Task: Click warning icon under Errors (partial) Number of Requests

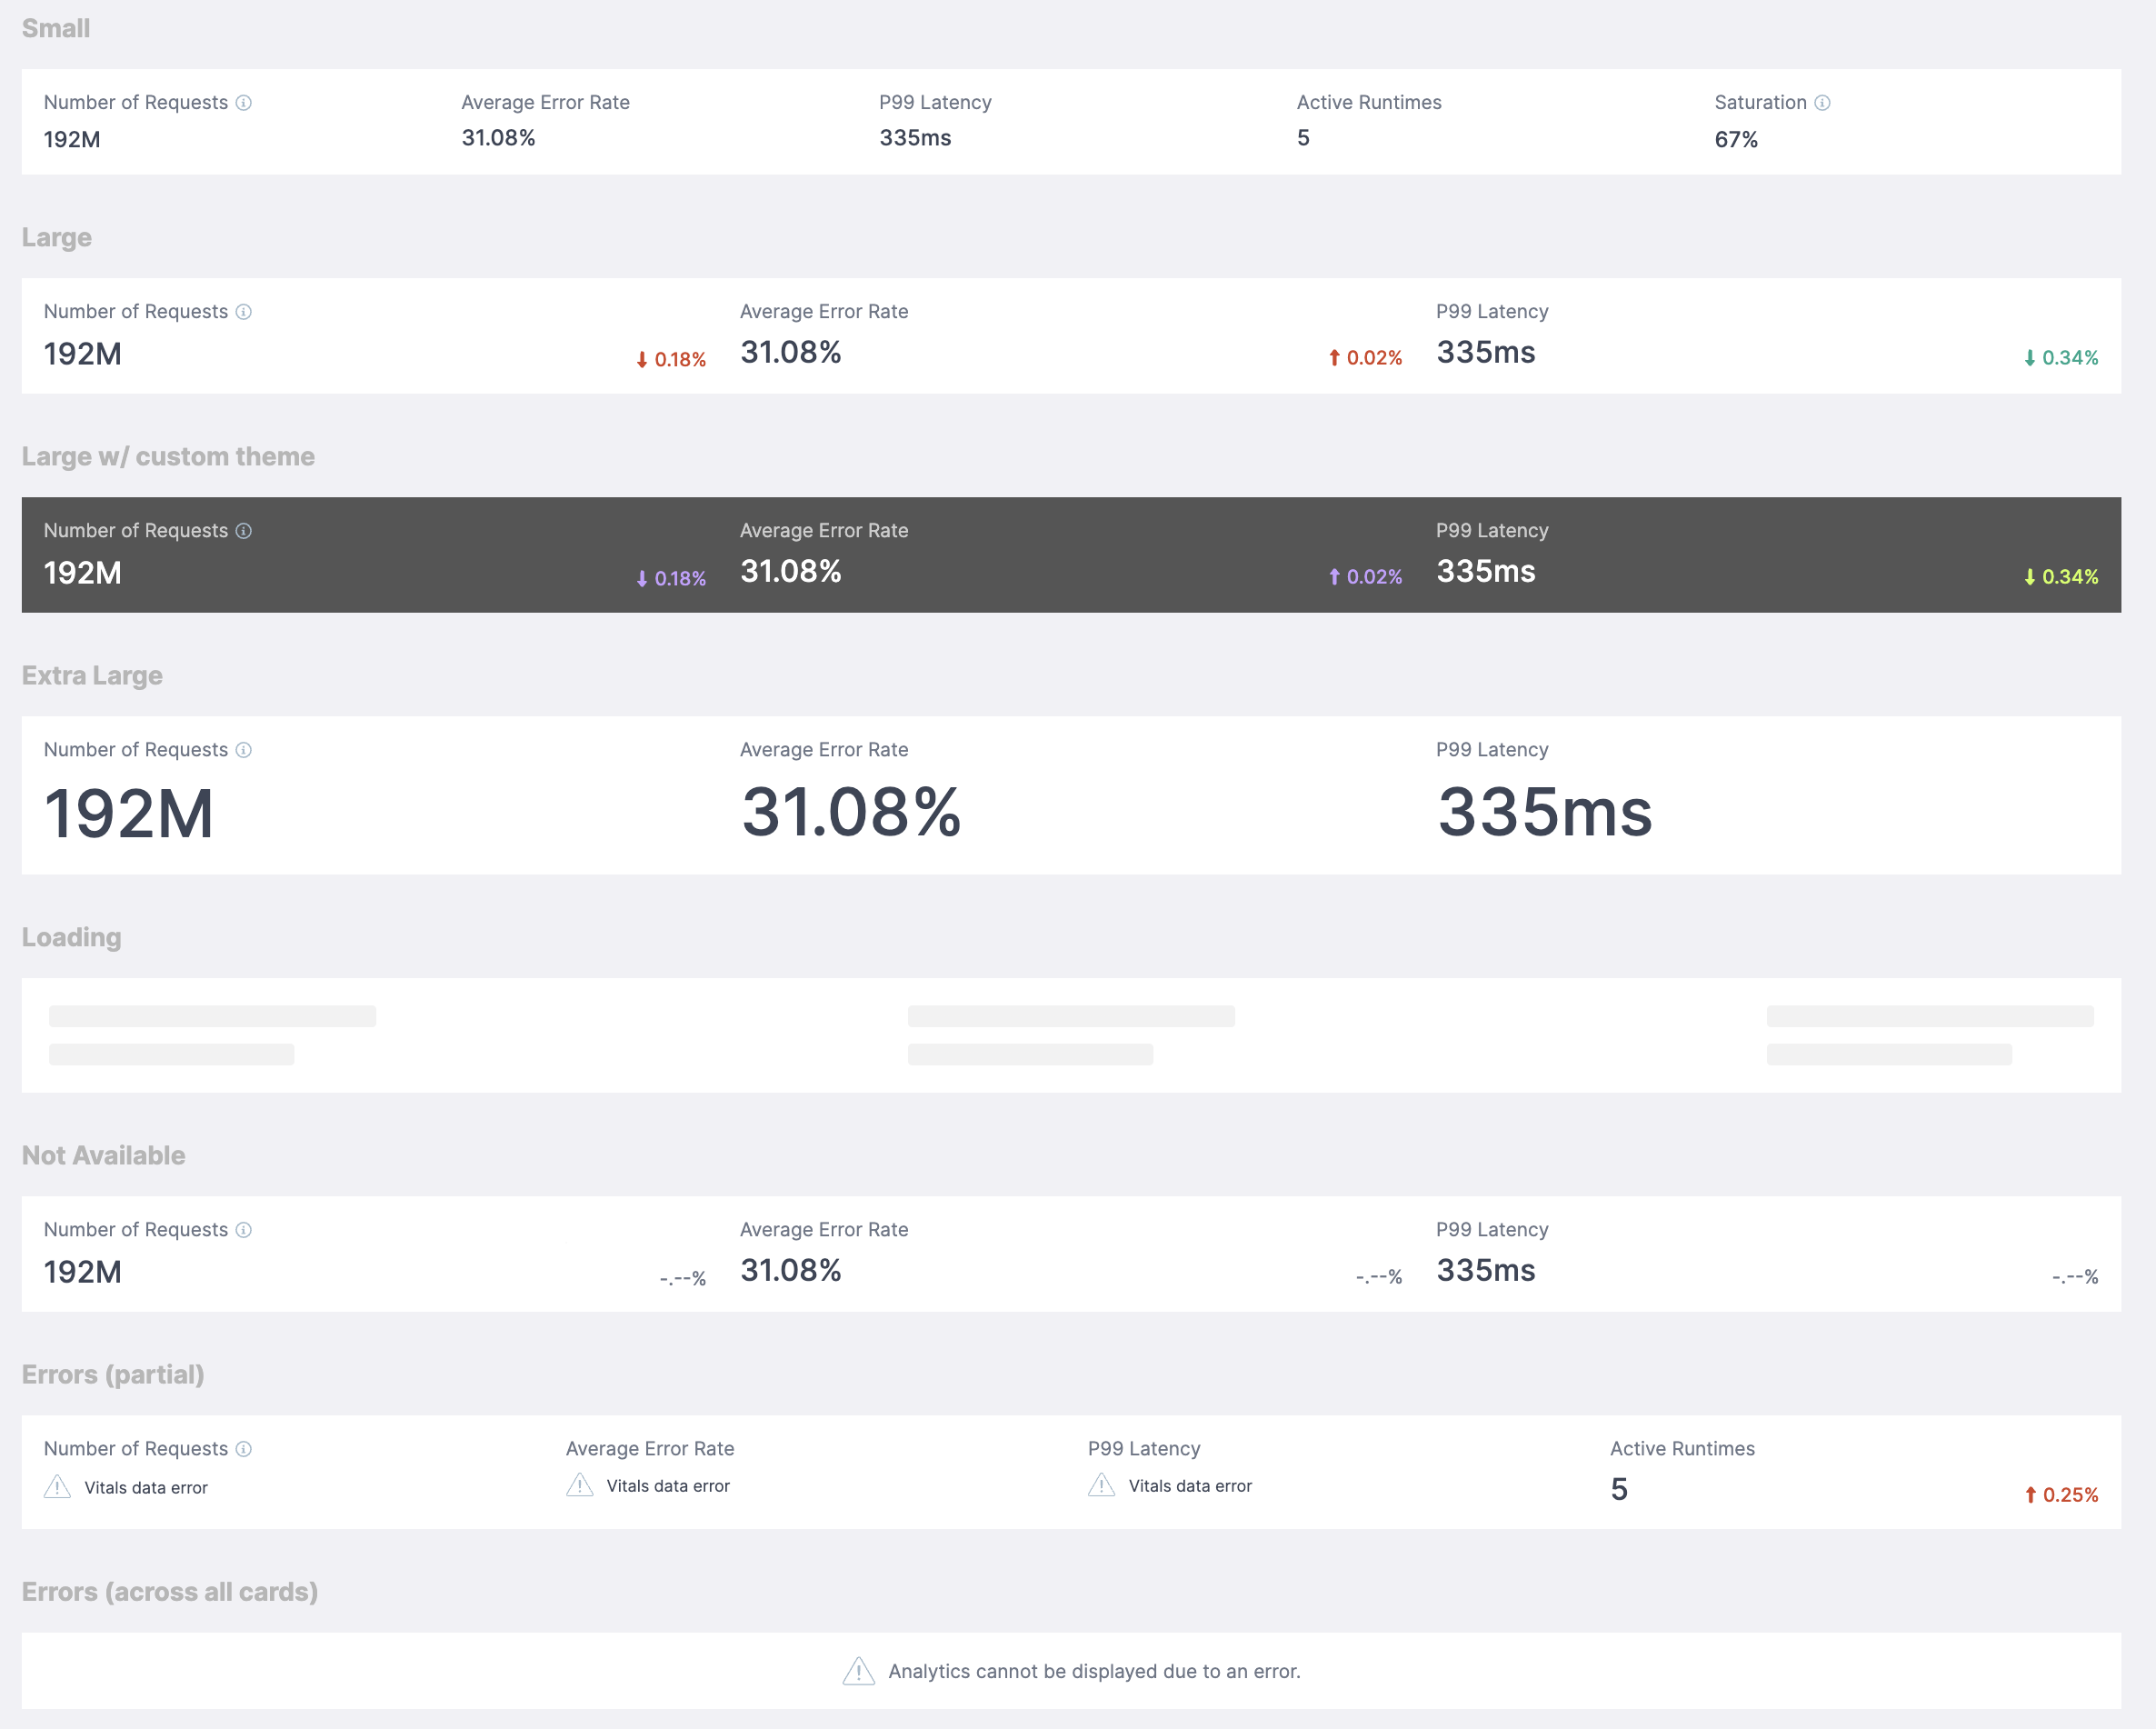Action: pyautogui.click(x=57, y=1487)
